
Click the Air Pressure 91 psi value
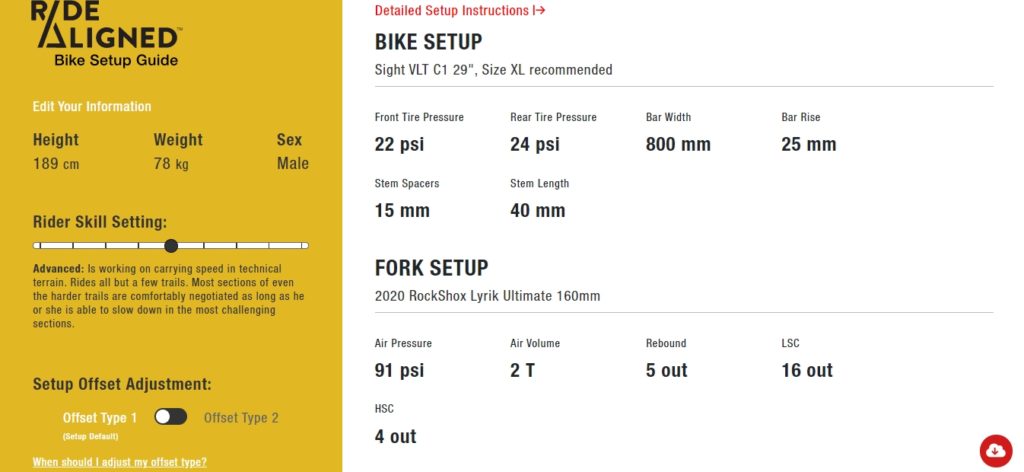pos(399,370)
